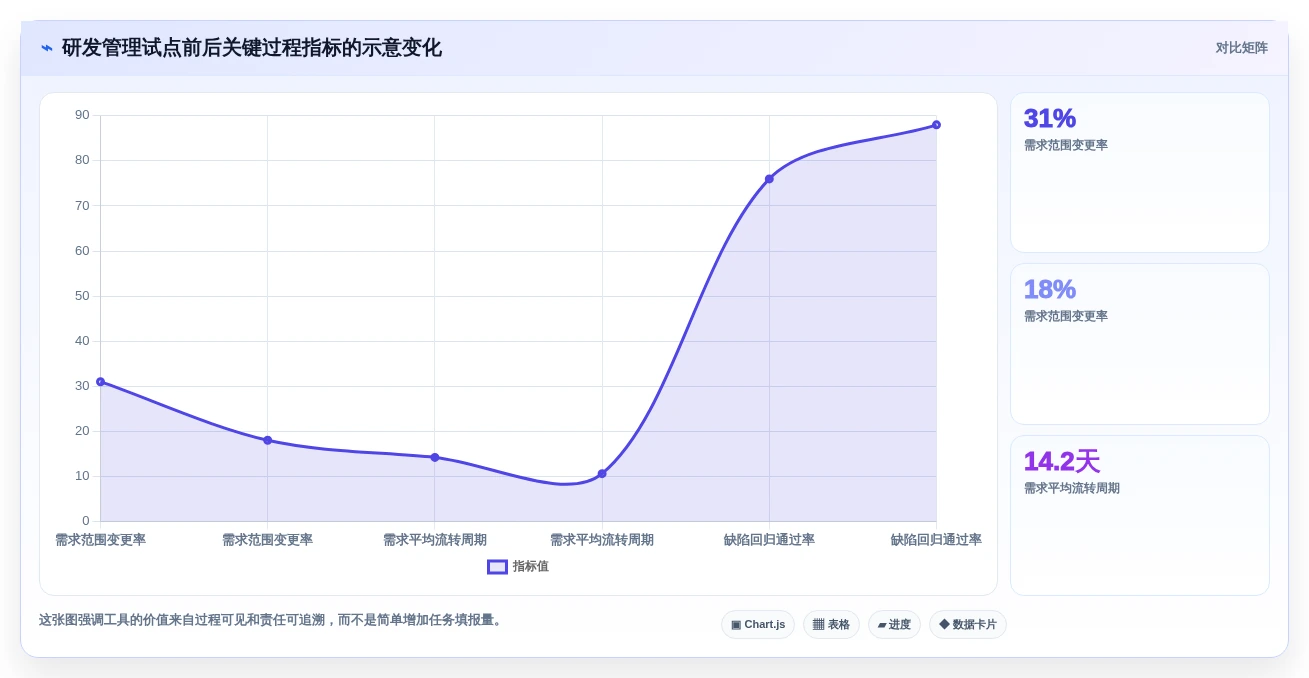Click the data point at value 18
The image size is (1309, 678).
(x=267, y=440)
